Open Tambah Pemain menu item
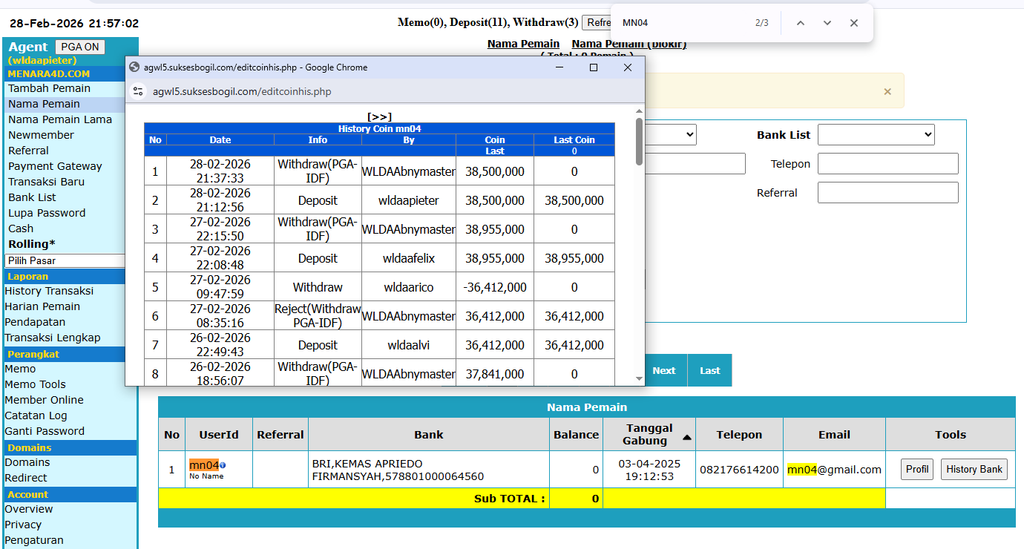Screen dimensions: 1024x549 [49, 88]
